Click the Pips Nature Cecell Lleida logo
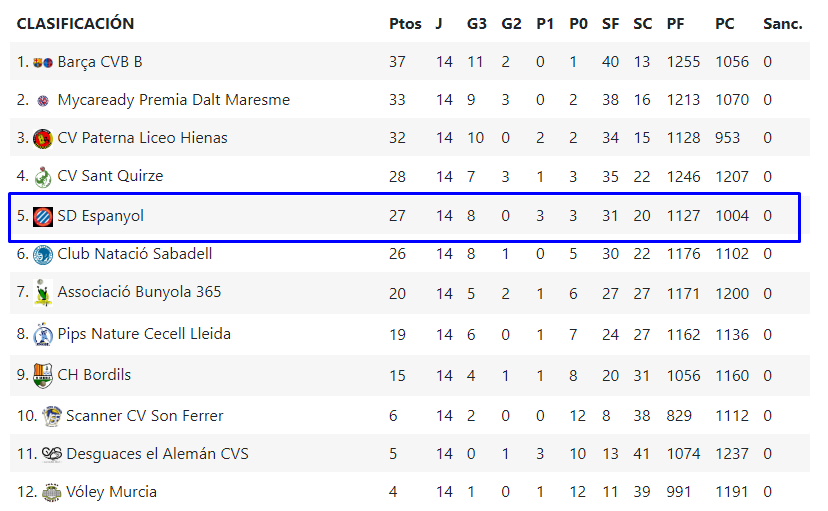The height and width of the screenshot is (511, 828). click(x=43, y=334)
